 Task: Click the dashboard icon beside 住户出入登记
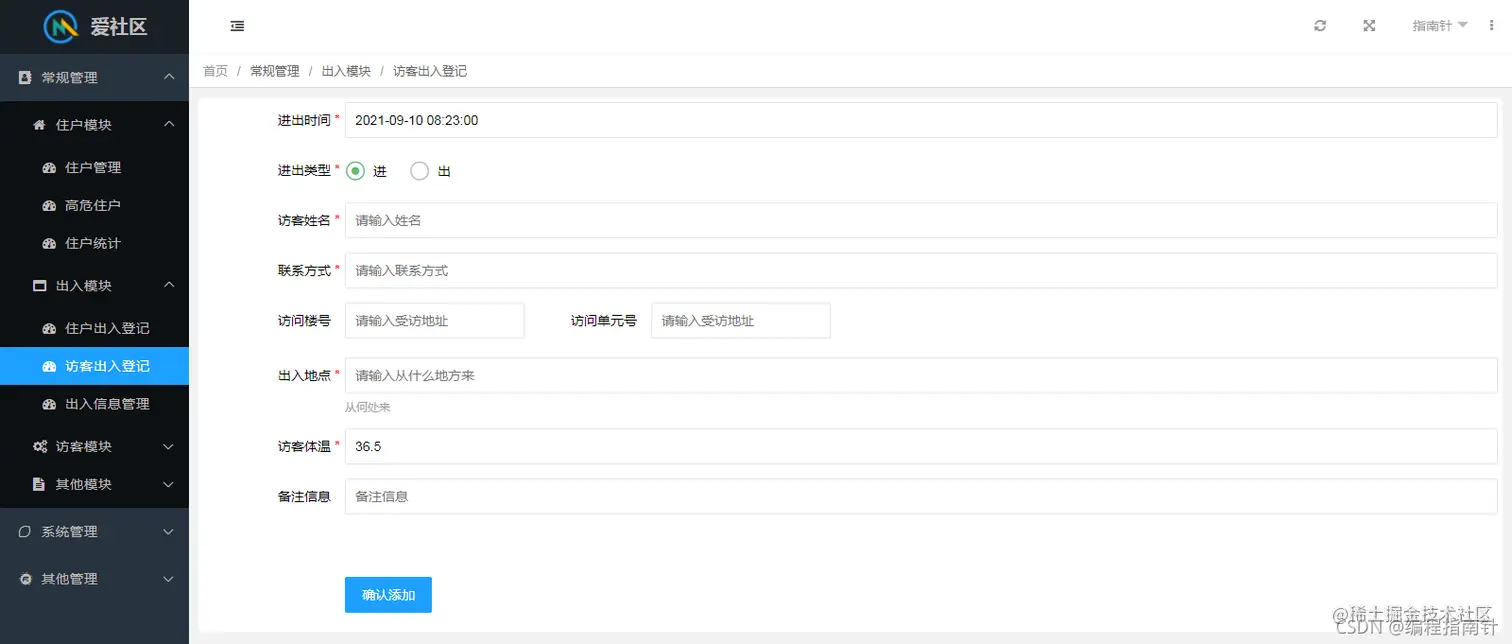point(49,329)
